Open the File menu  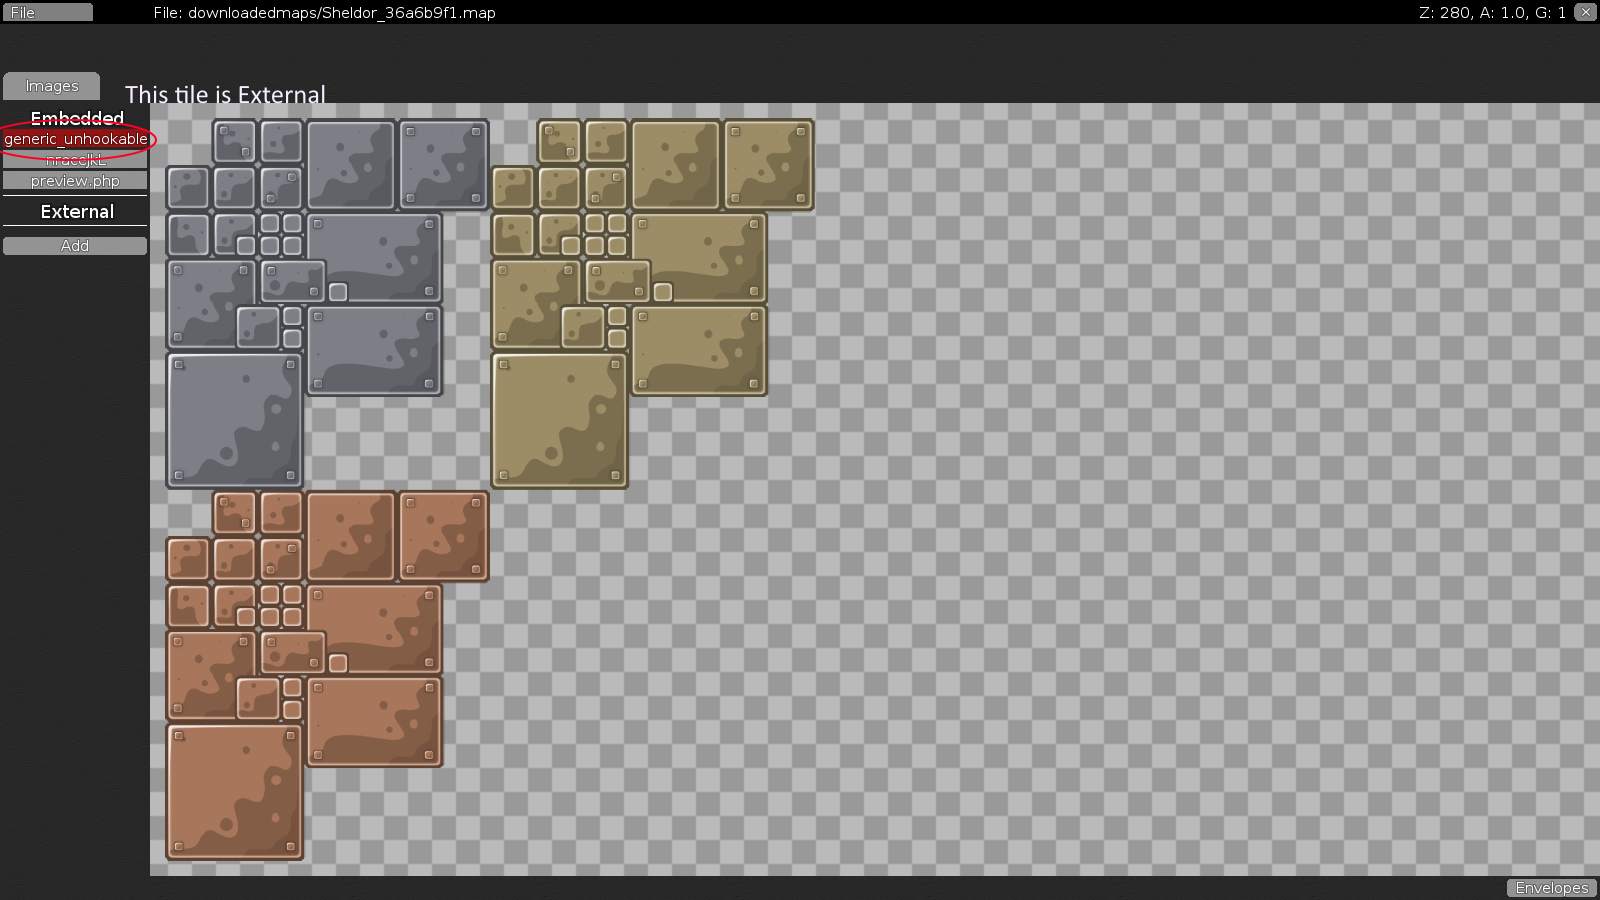point(47,12)
